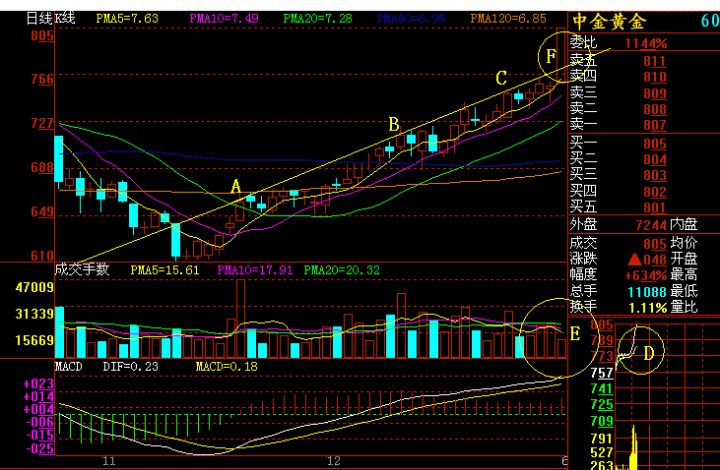Select the point labeled B on the chart
Screen dimensions: 720x470
[x=394, y=124]
